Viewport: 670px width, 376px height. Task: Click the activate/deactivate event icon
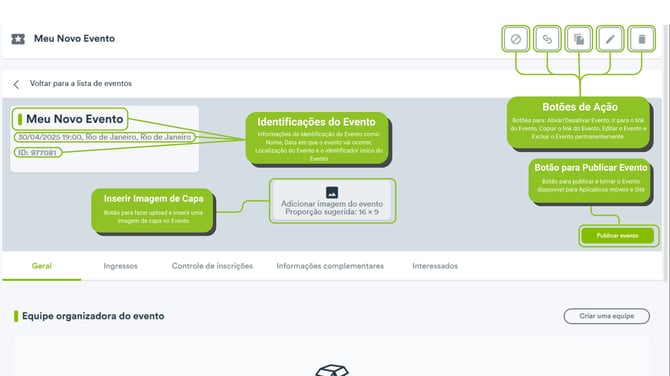[x=516, y=39]
